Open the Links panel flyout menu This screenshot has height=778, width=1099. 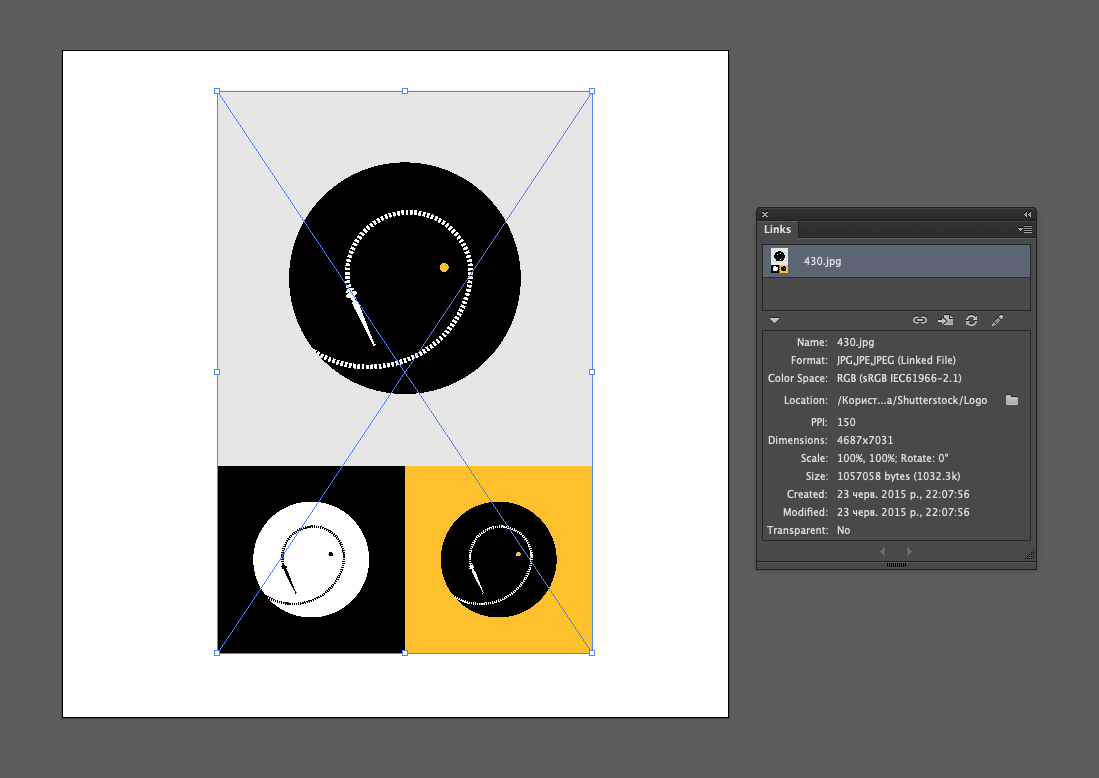tap(1025, 230)
